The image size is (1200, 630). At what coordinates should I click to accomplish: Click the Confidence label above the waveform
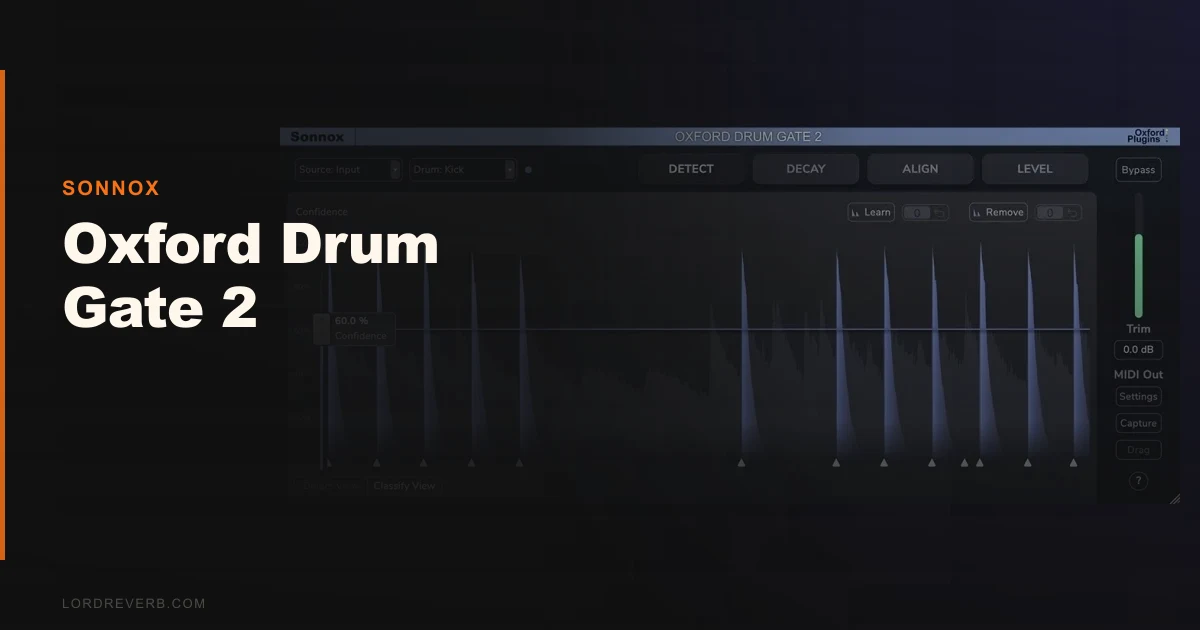click(322, 212)
